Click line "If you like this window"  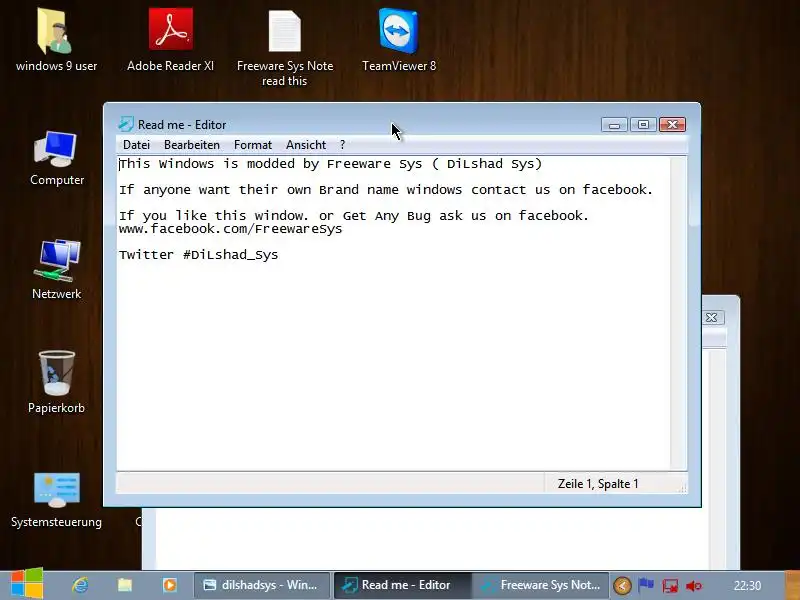point(354,216)
